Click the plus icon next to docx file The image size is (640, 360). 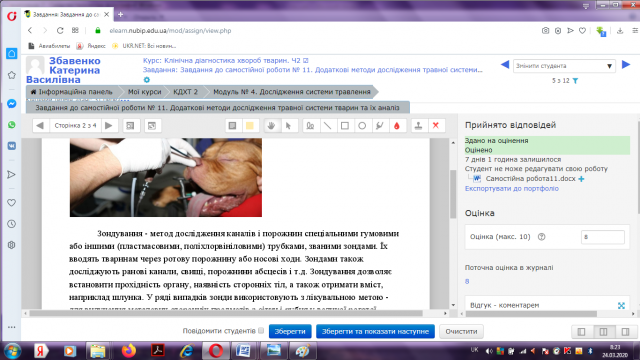click(x=581, y=179)
